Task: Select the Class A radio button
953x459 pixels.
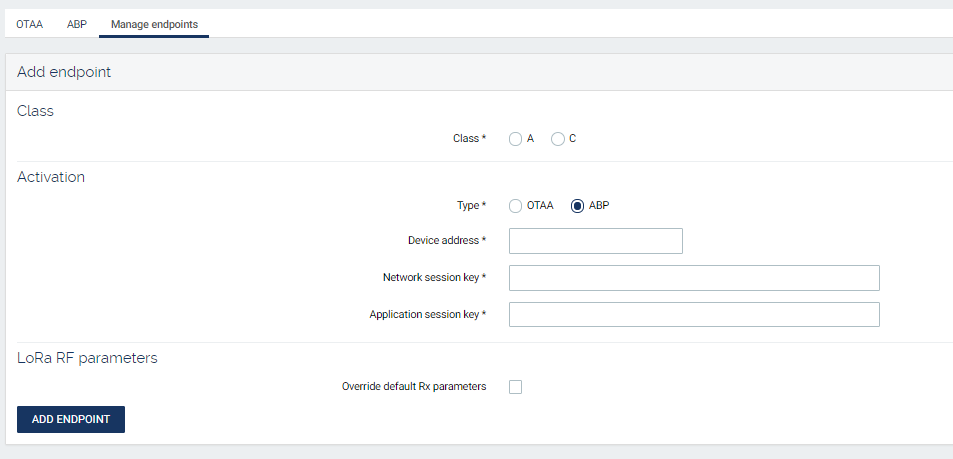Action: (x=516, y=139)
